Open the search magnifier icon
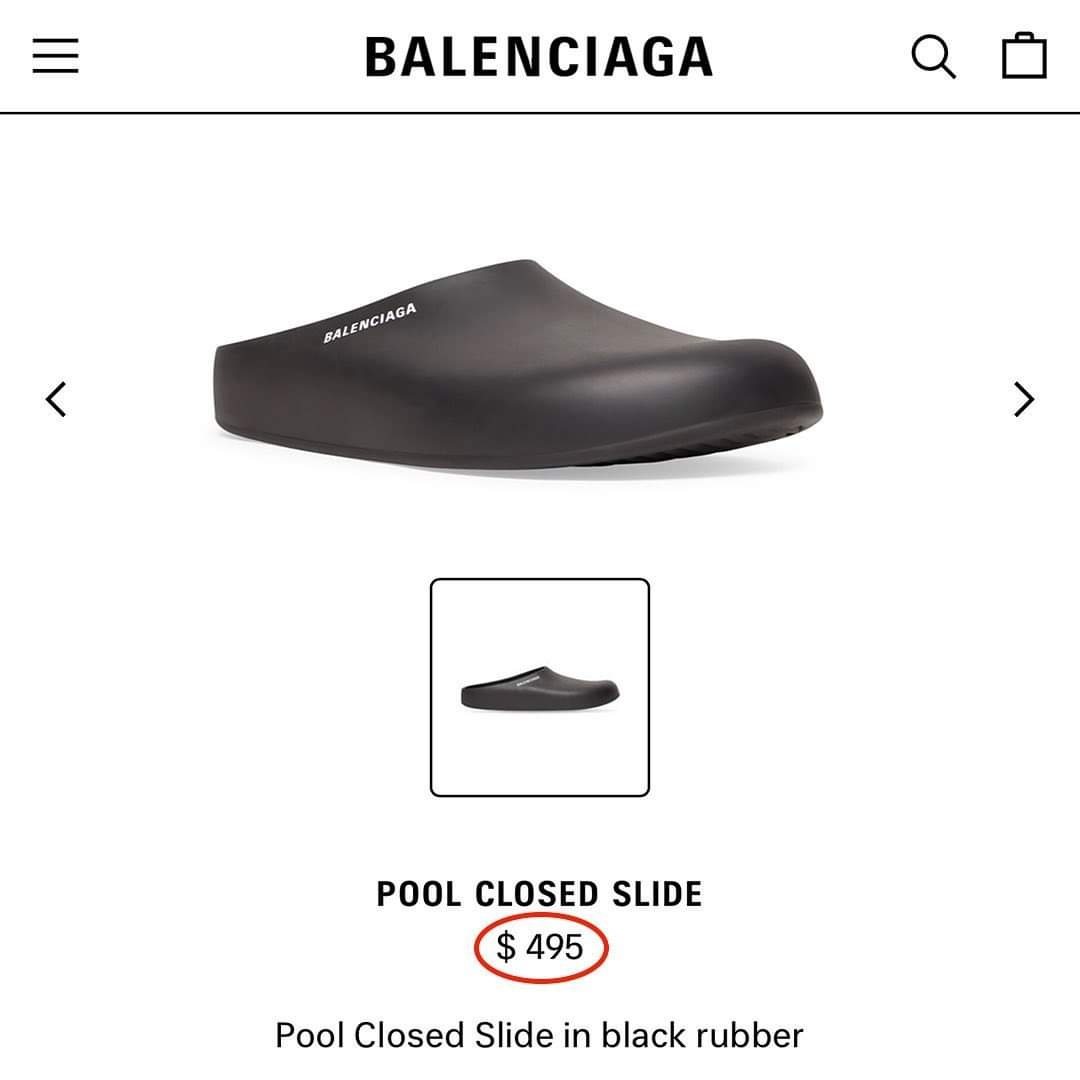 coord(933,56)
